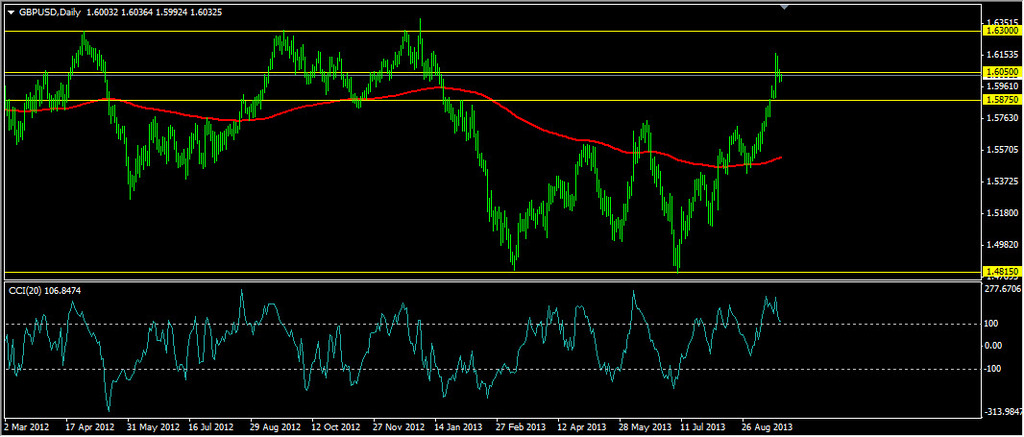1024x437 pixels.
Task: Click the 11 Jul 2013 date label
Action: 705,427
